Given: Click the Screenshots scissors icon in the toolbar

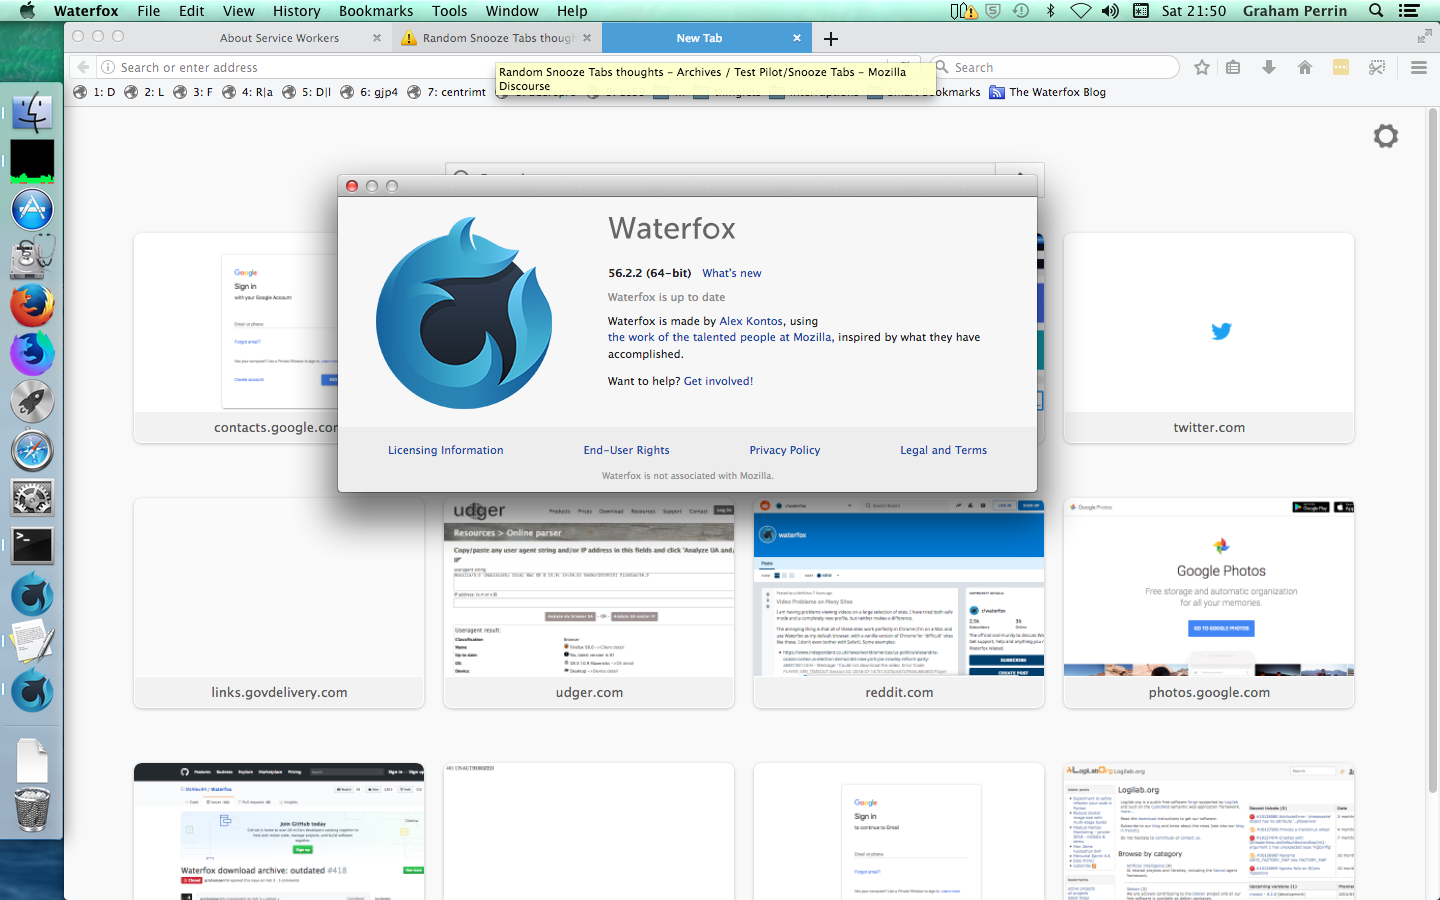Looking at the screenshot, I should [x=1377, y=67].
